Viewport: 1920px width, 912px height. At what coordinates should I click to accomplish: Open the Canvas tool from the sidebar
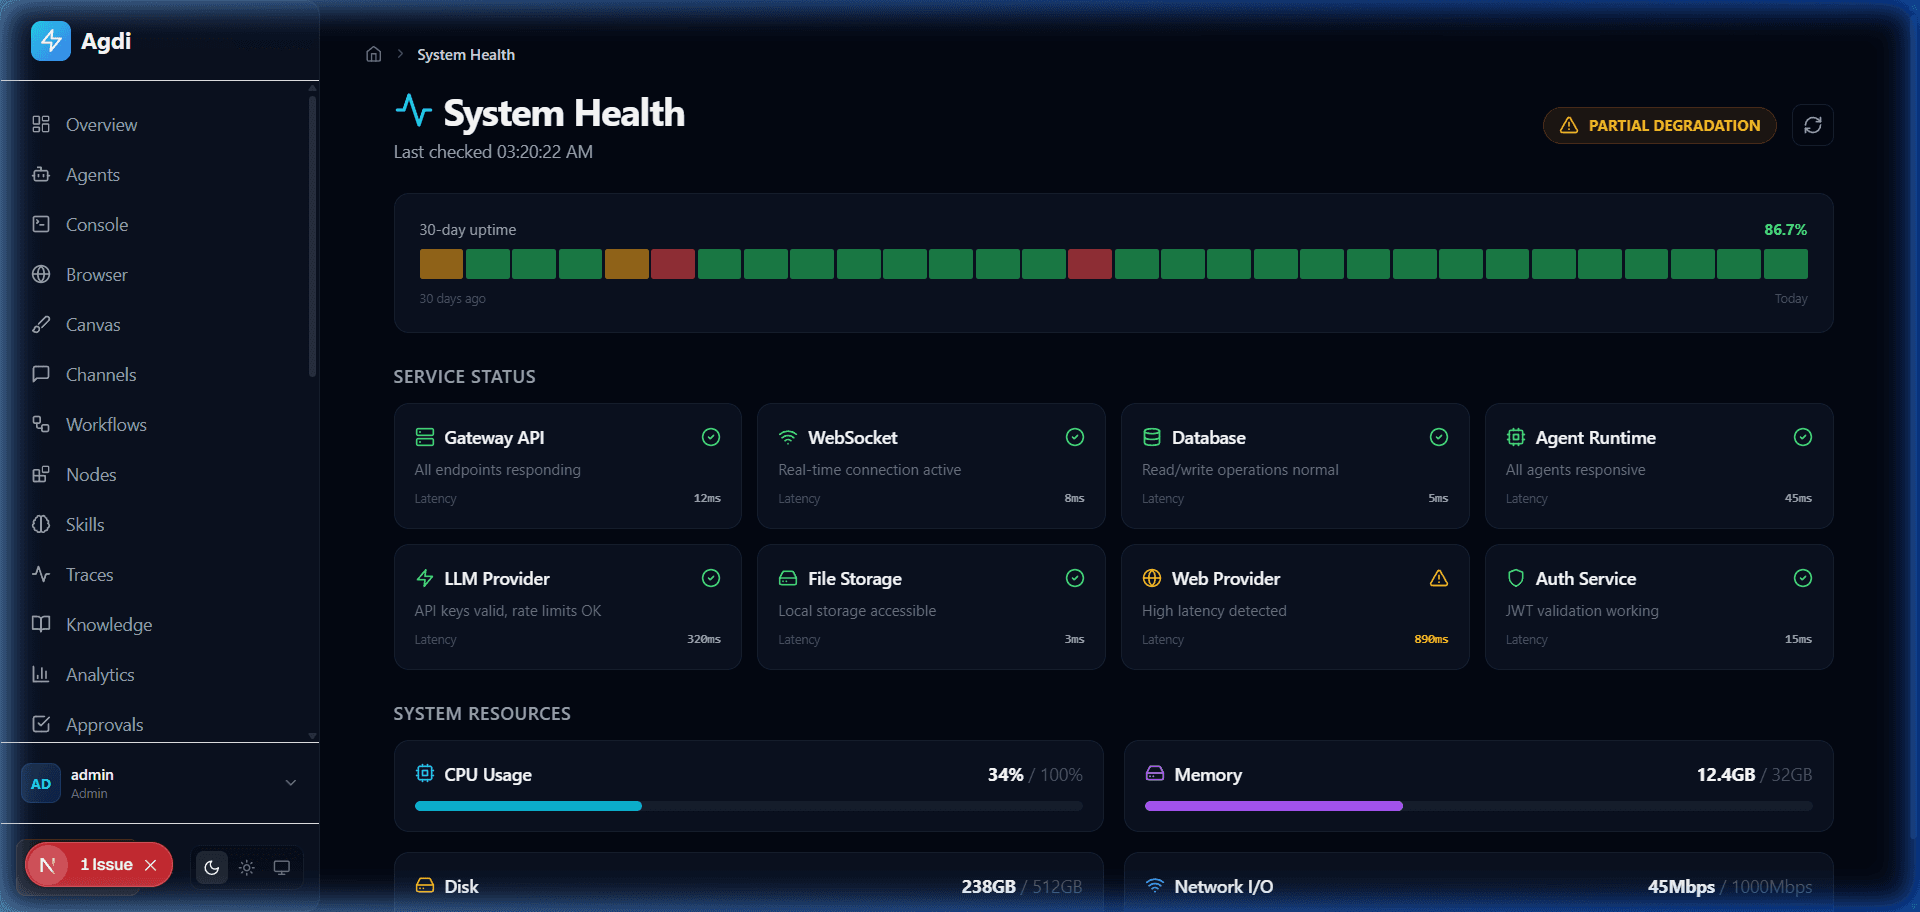pyautogui.click(x=92, y=324)
